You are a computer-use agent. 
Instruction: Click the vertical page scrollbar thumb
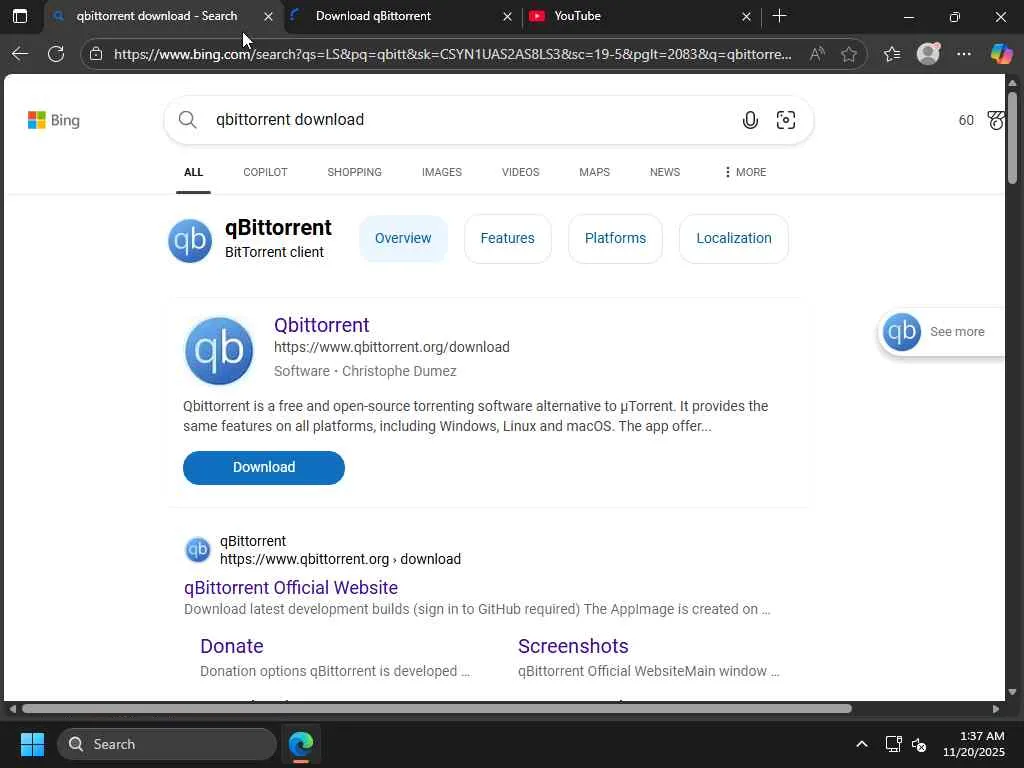pyautogui.click(x=1012, y=137)
